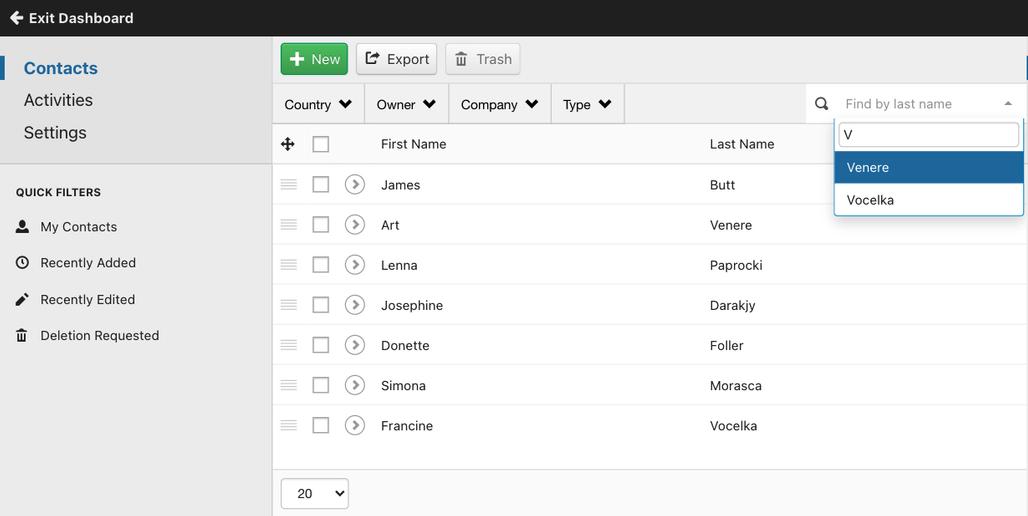The height and width of the screenshot is (516, 1028).
Task: Click the Export button
Action: 397,59
